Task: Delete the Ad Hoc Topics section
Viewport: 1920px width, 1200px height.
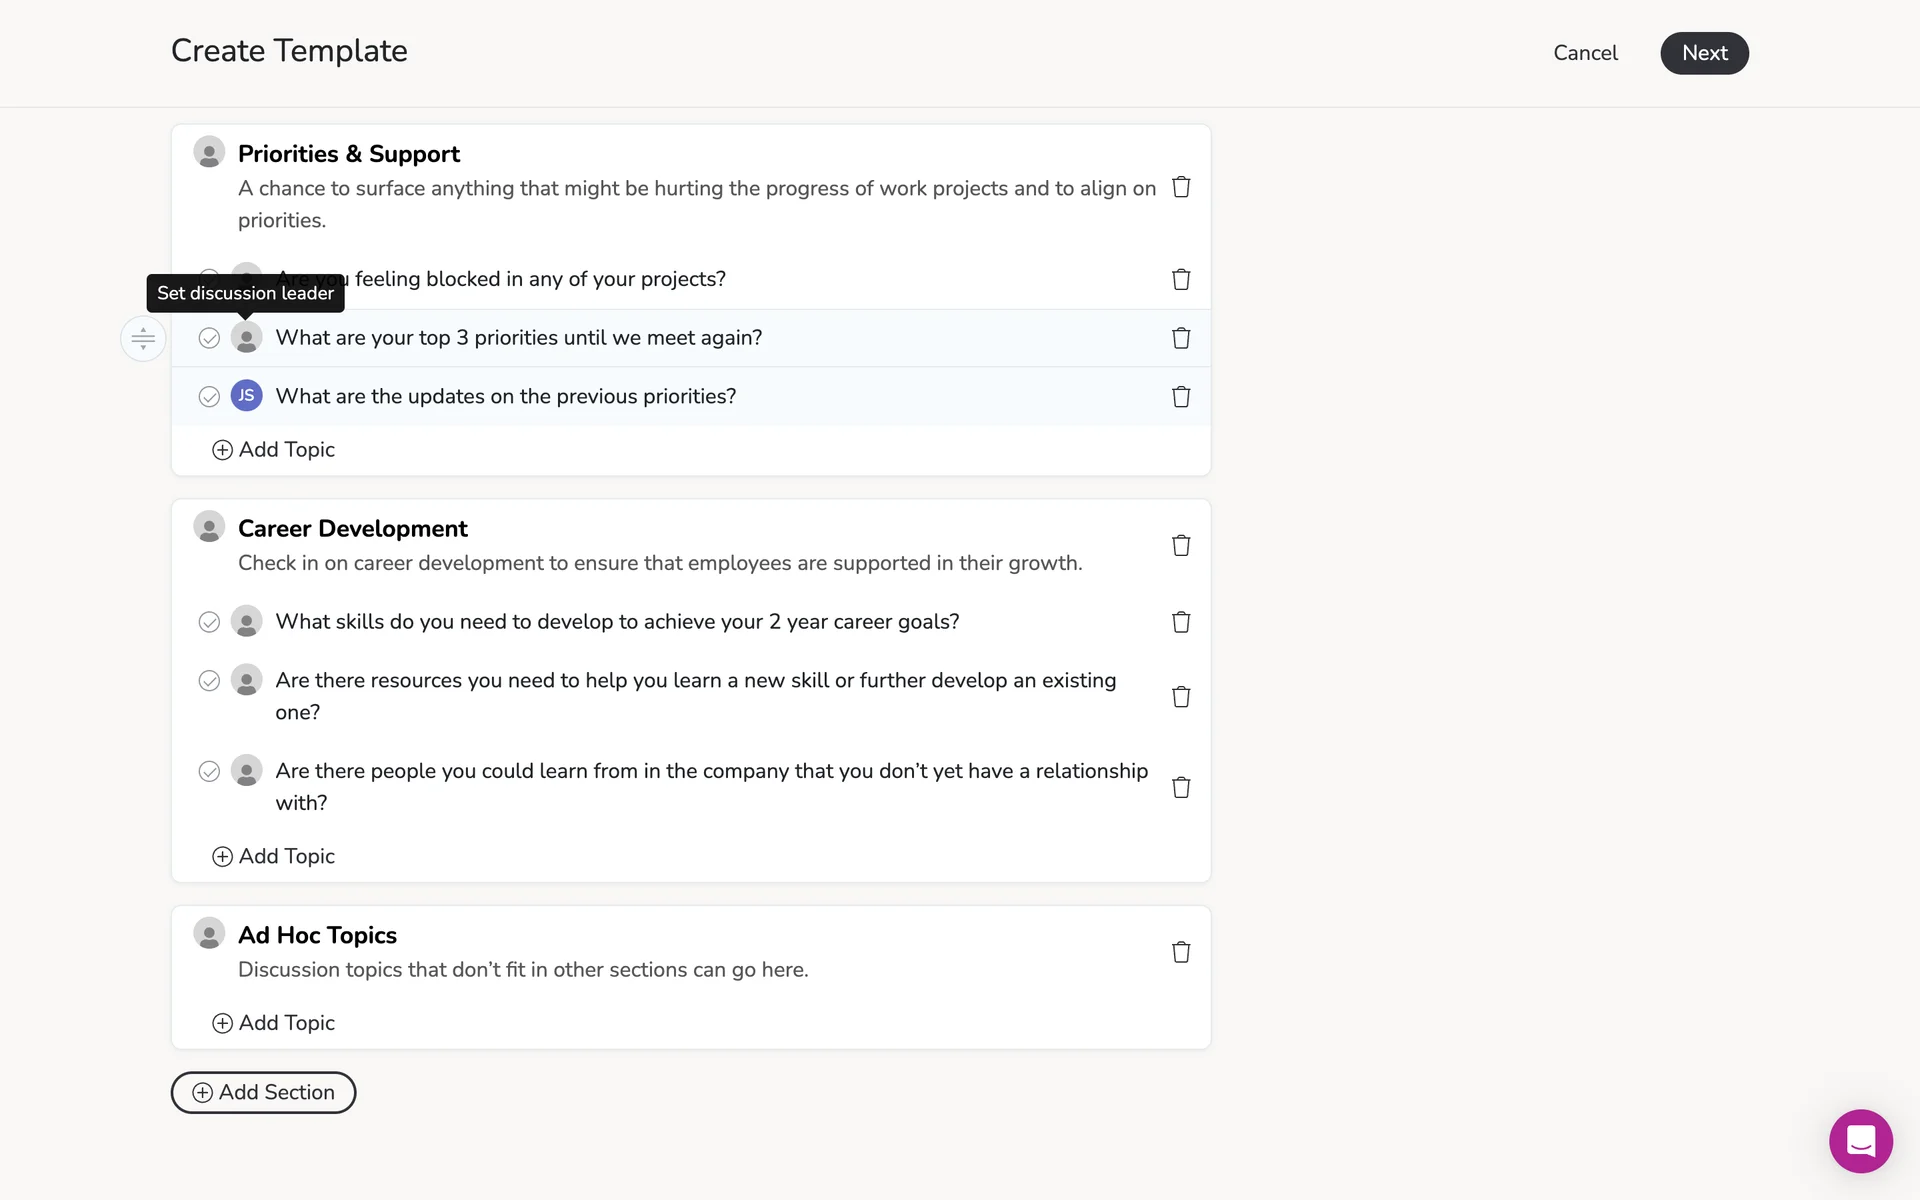Action: (1181, 952)
